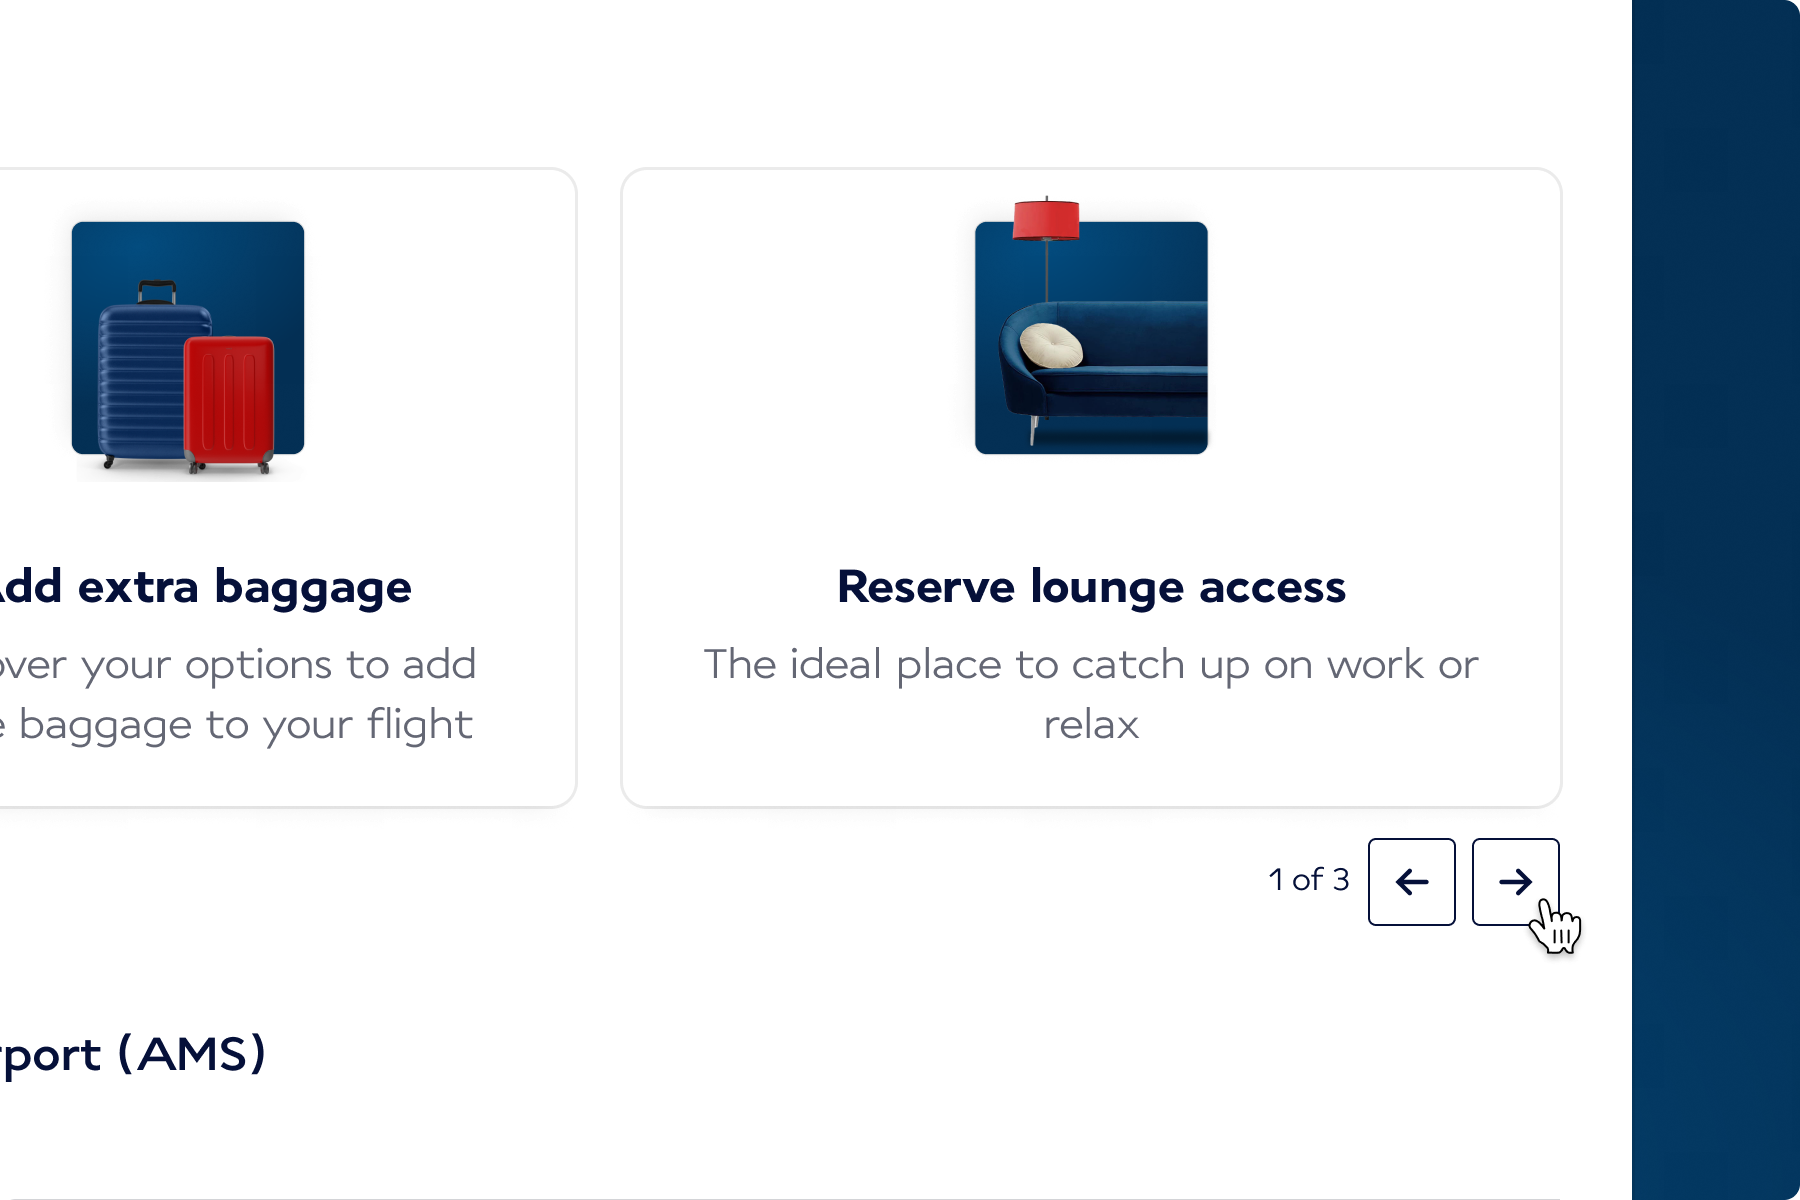Click the lamp pole in the lounge image
Image resolution: width=1800 pixels, height=1200 pixels.
(1046, 270)
